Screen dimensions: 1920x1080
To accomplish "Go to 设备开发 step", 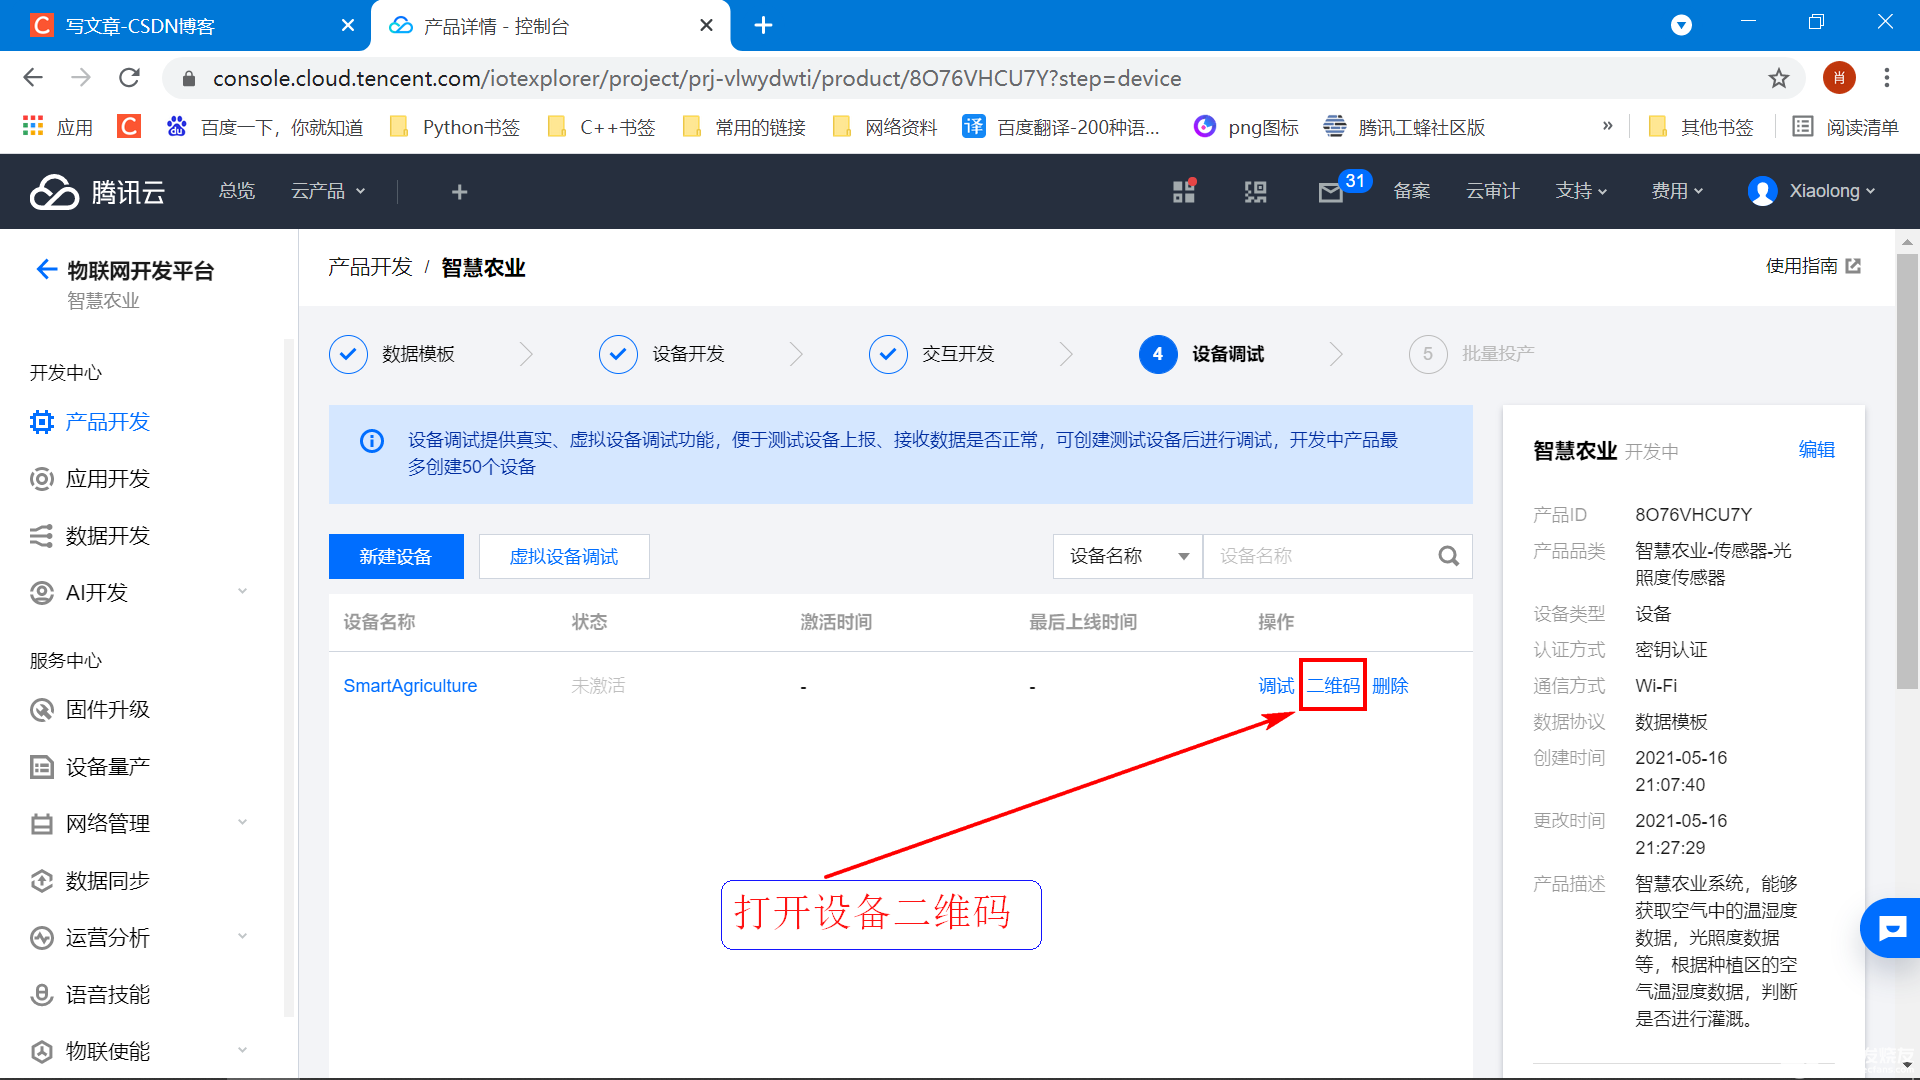I will (662, 354).
